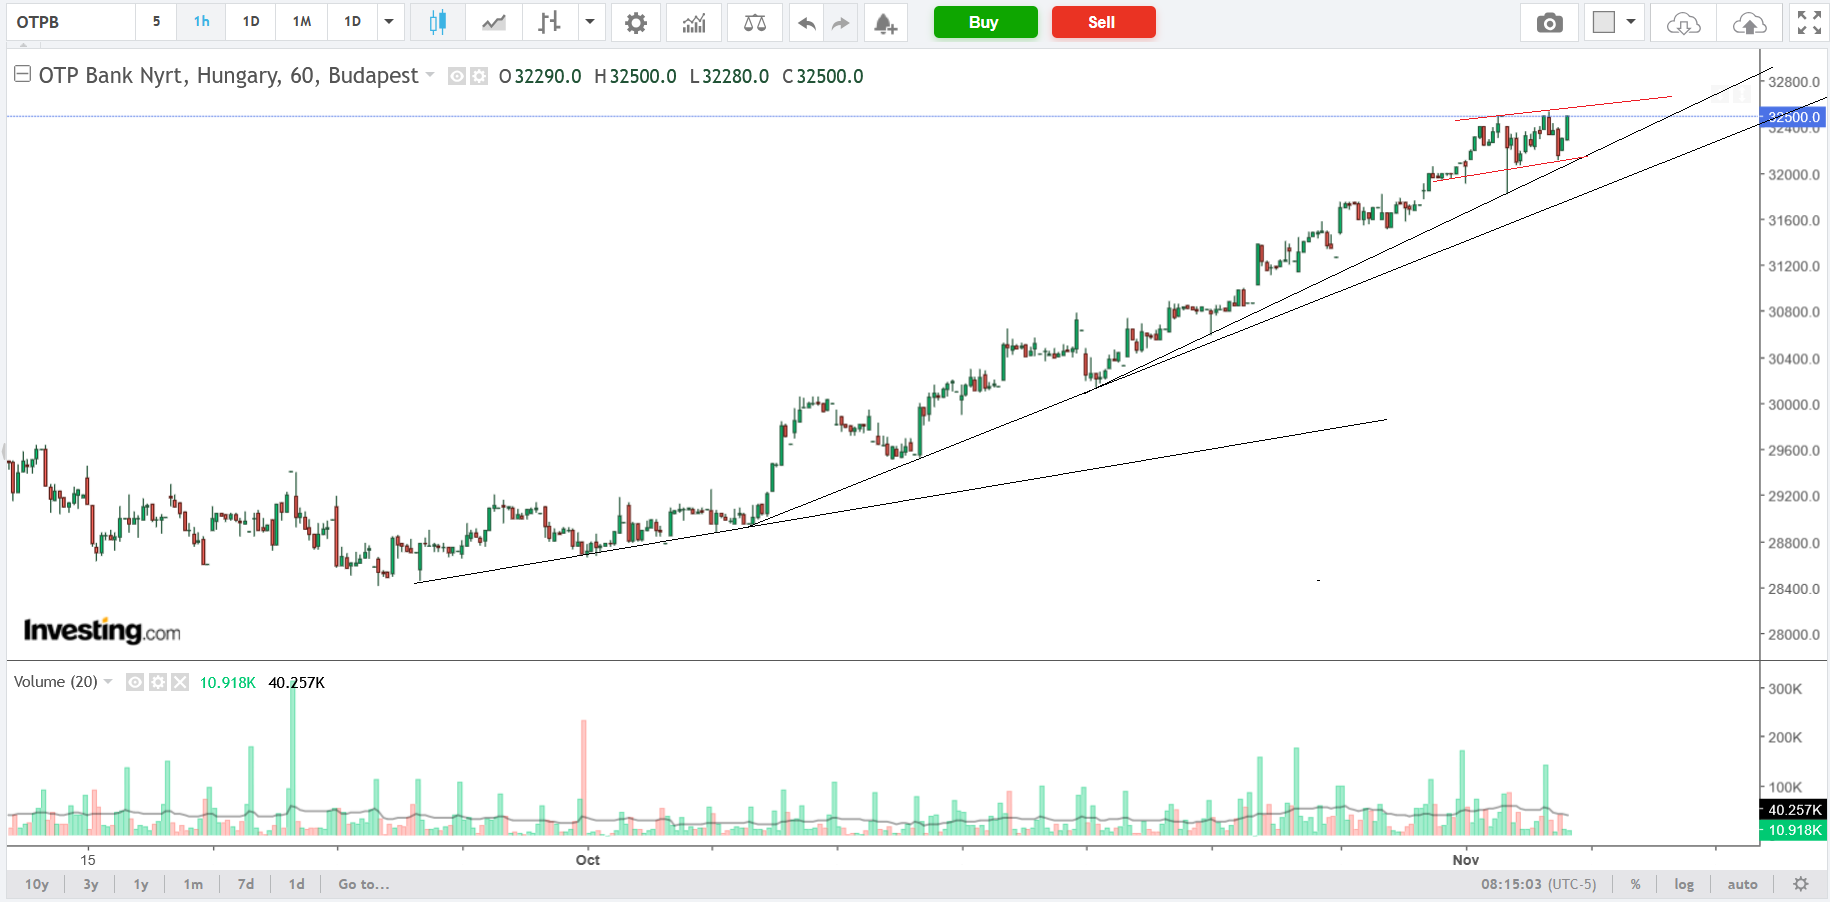This screenshot has height=902, width=1830.
Task: Take a chart snapshot with the camera icon
Action: pos(1549,22)
